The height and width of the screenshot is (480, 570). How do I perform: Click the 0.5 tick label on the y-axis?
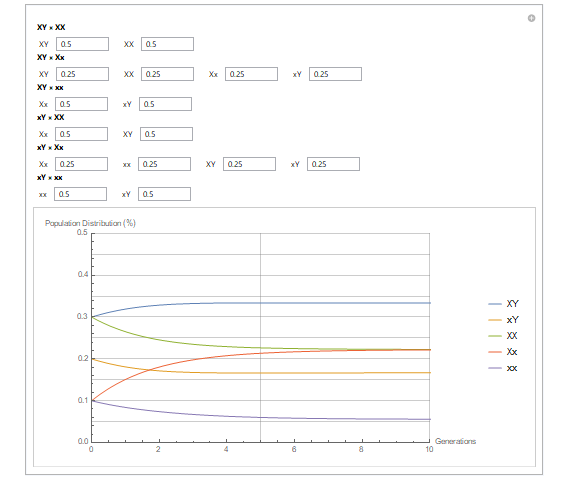point(82,233)
